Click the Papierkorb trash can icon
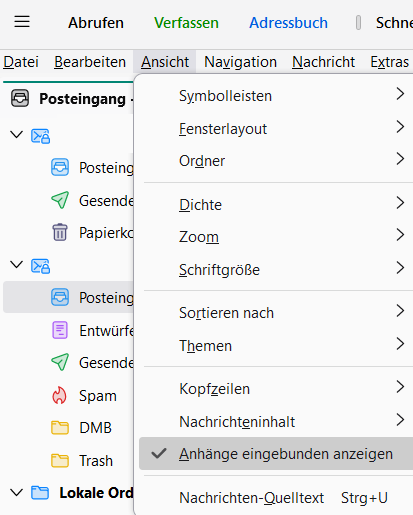Viewport: 413px width, 515px height. (x=60, y=232)
